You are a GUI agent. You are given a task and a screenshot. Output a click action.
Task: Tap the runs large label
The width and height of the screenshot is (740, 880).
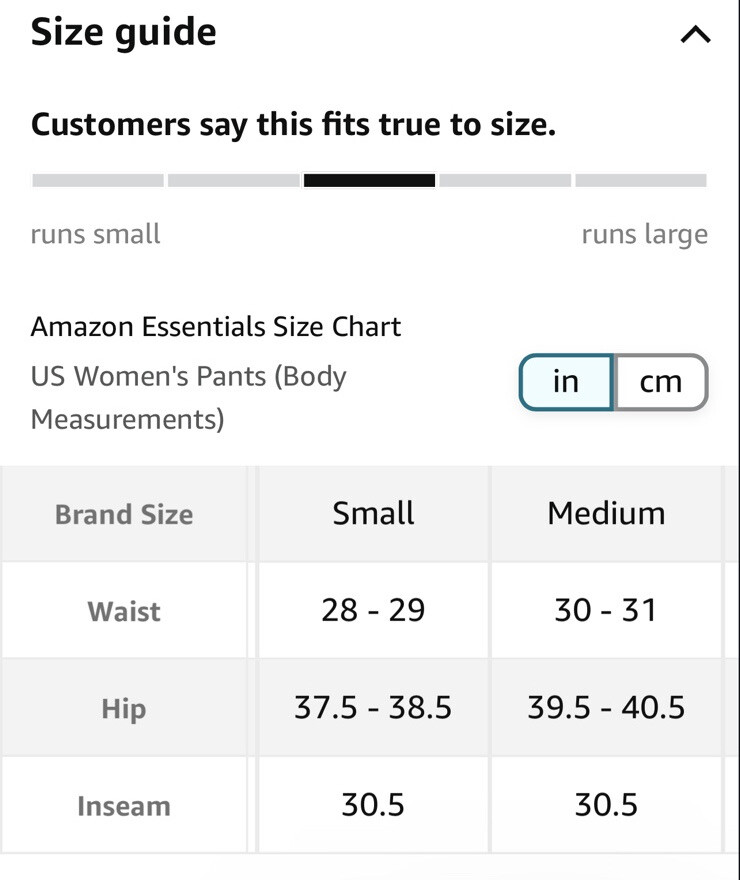tap(644, 235)
